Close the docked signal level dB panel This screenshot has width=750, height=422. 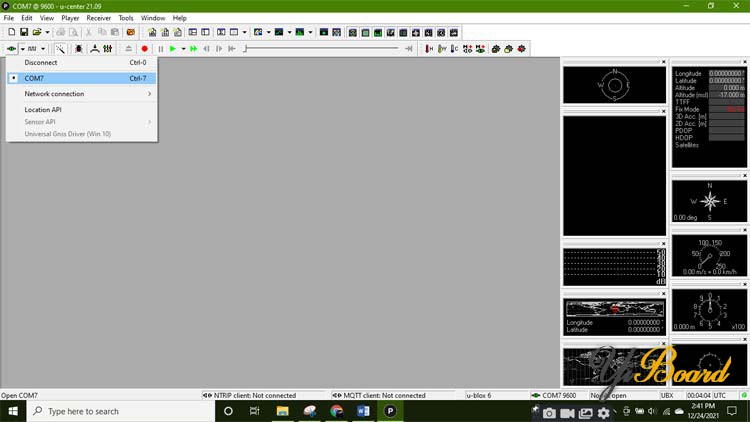pos(663,244)
